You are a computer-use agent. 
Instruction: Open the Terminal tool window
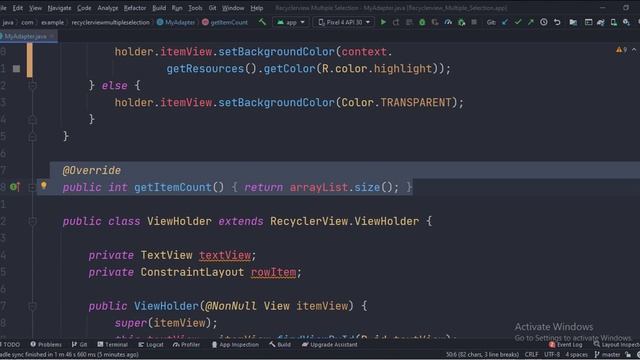tap(113, 344)
